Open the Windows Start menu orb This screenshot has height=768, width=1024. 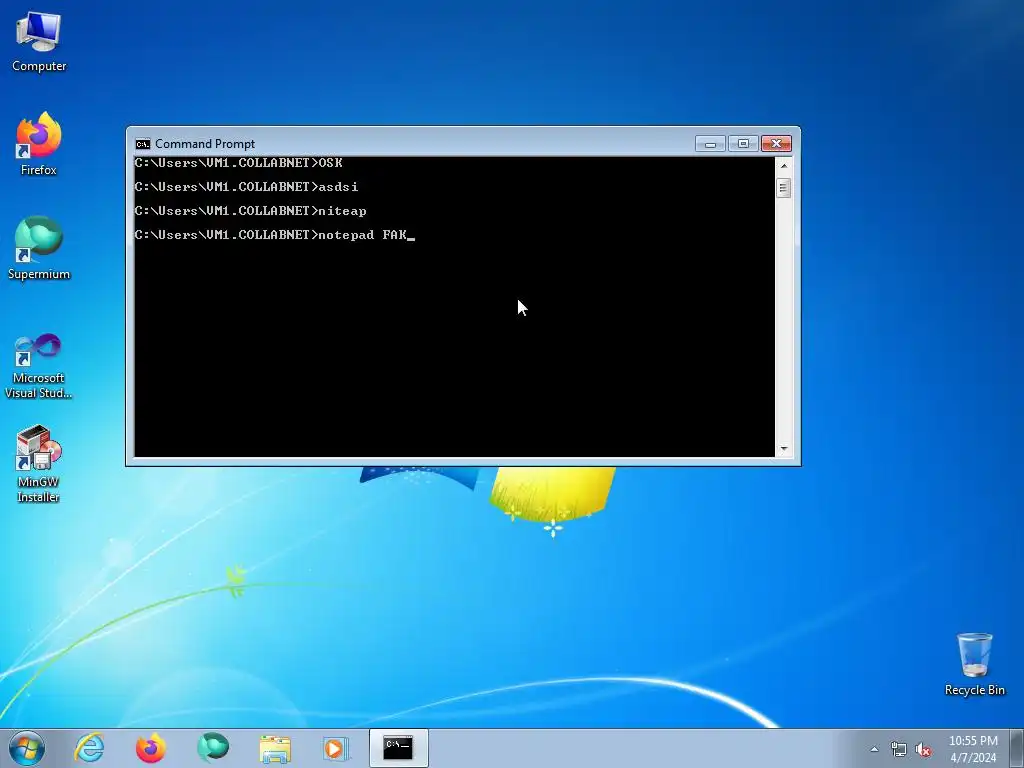27,748
